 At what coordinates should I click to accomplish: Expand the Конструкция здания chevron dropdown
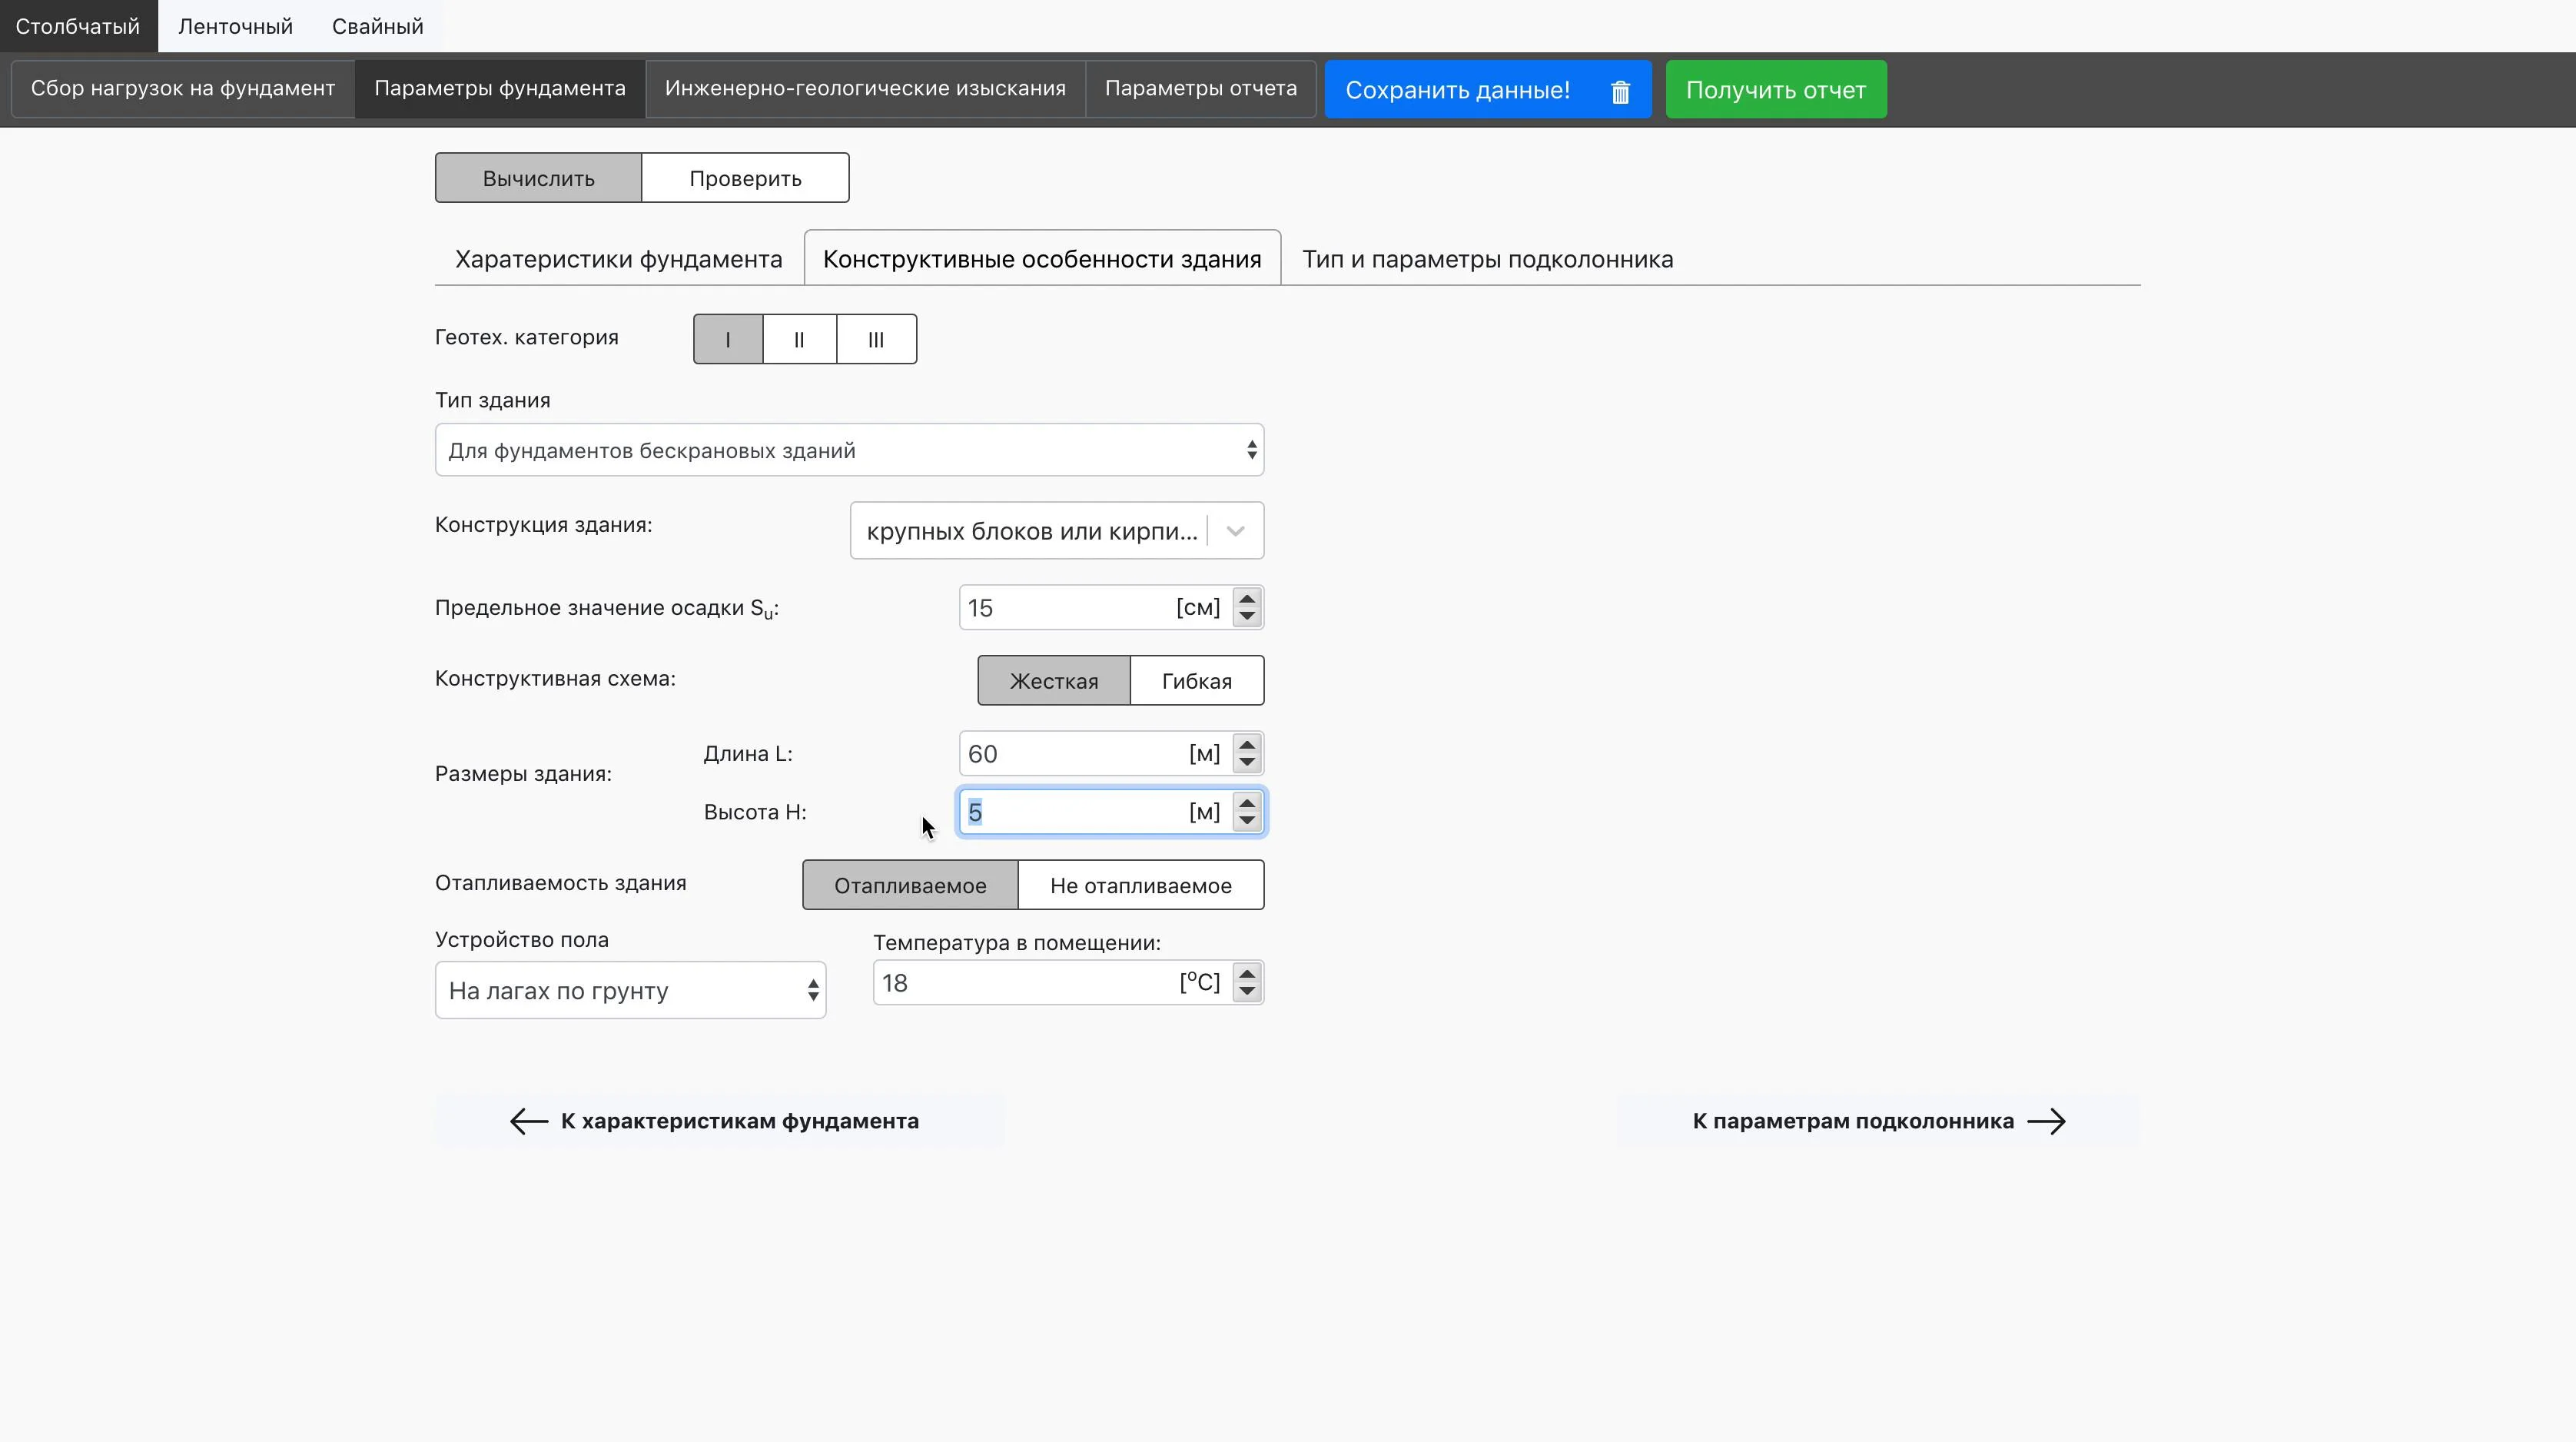[1235, 531]
